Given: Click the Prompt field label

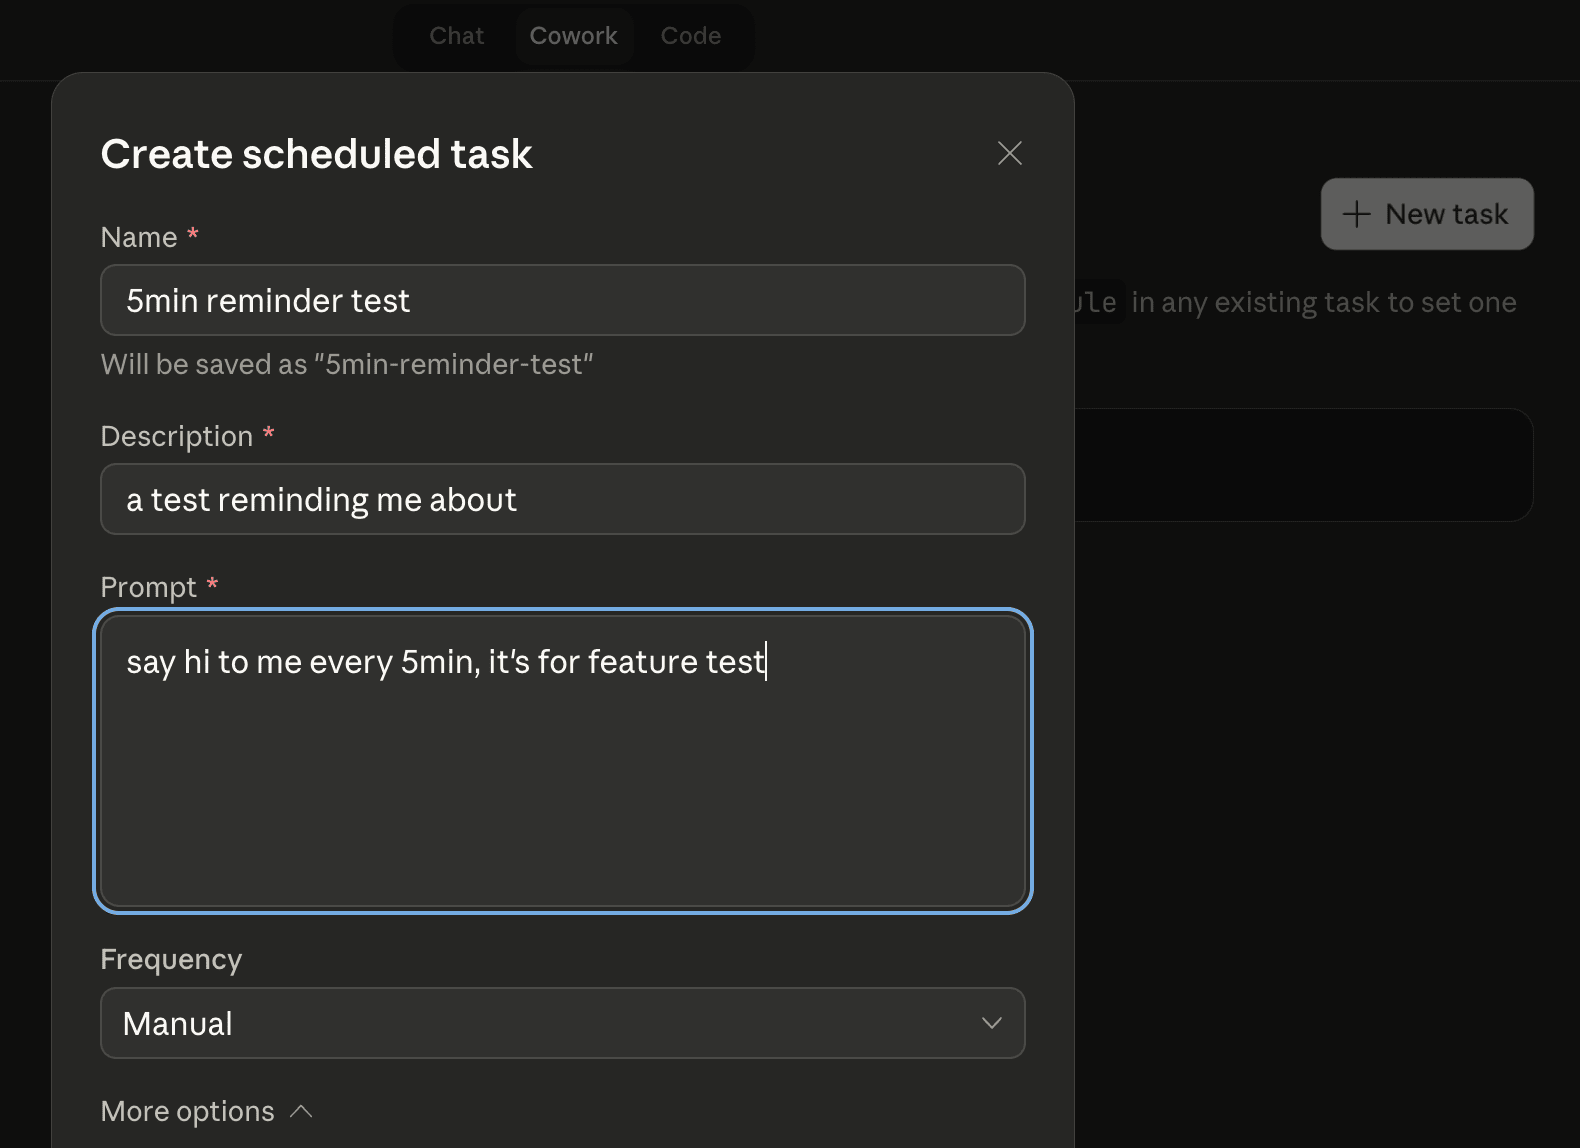Looking at the screenshot, I should (149, 587).
